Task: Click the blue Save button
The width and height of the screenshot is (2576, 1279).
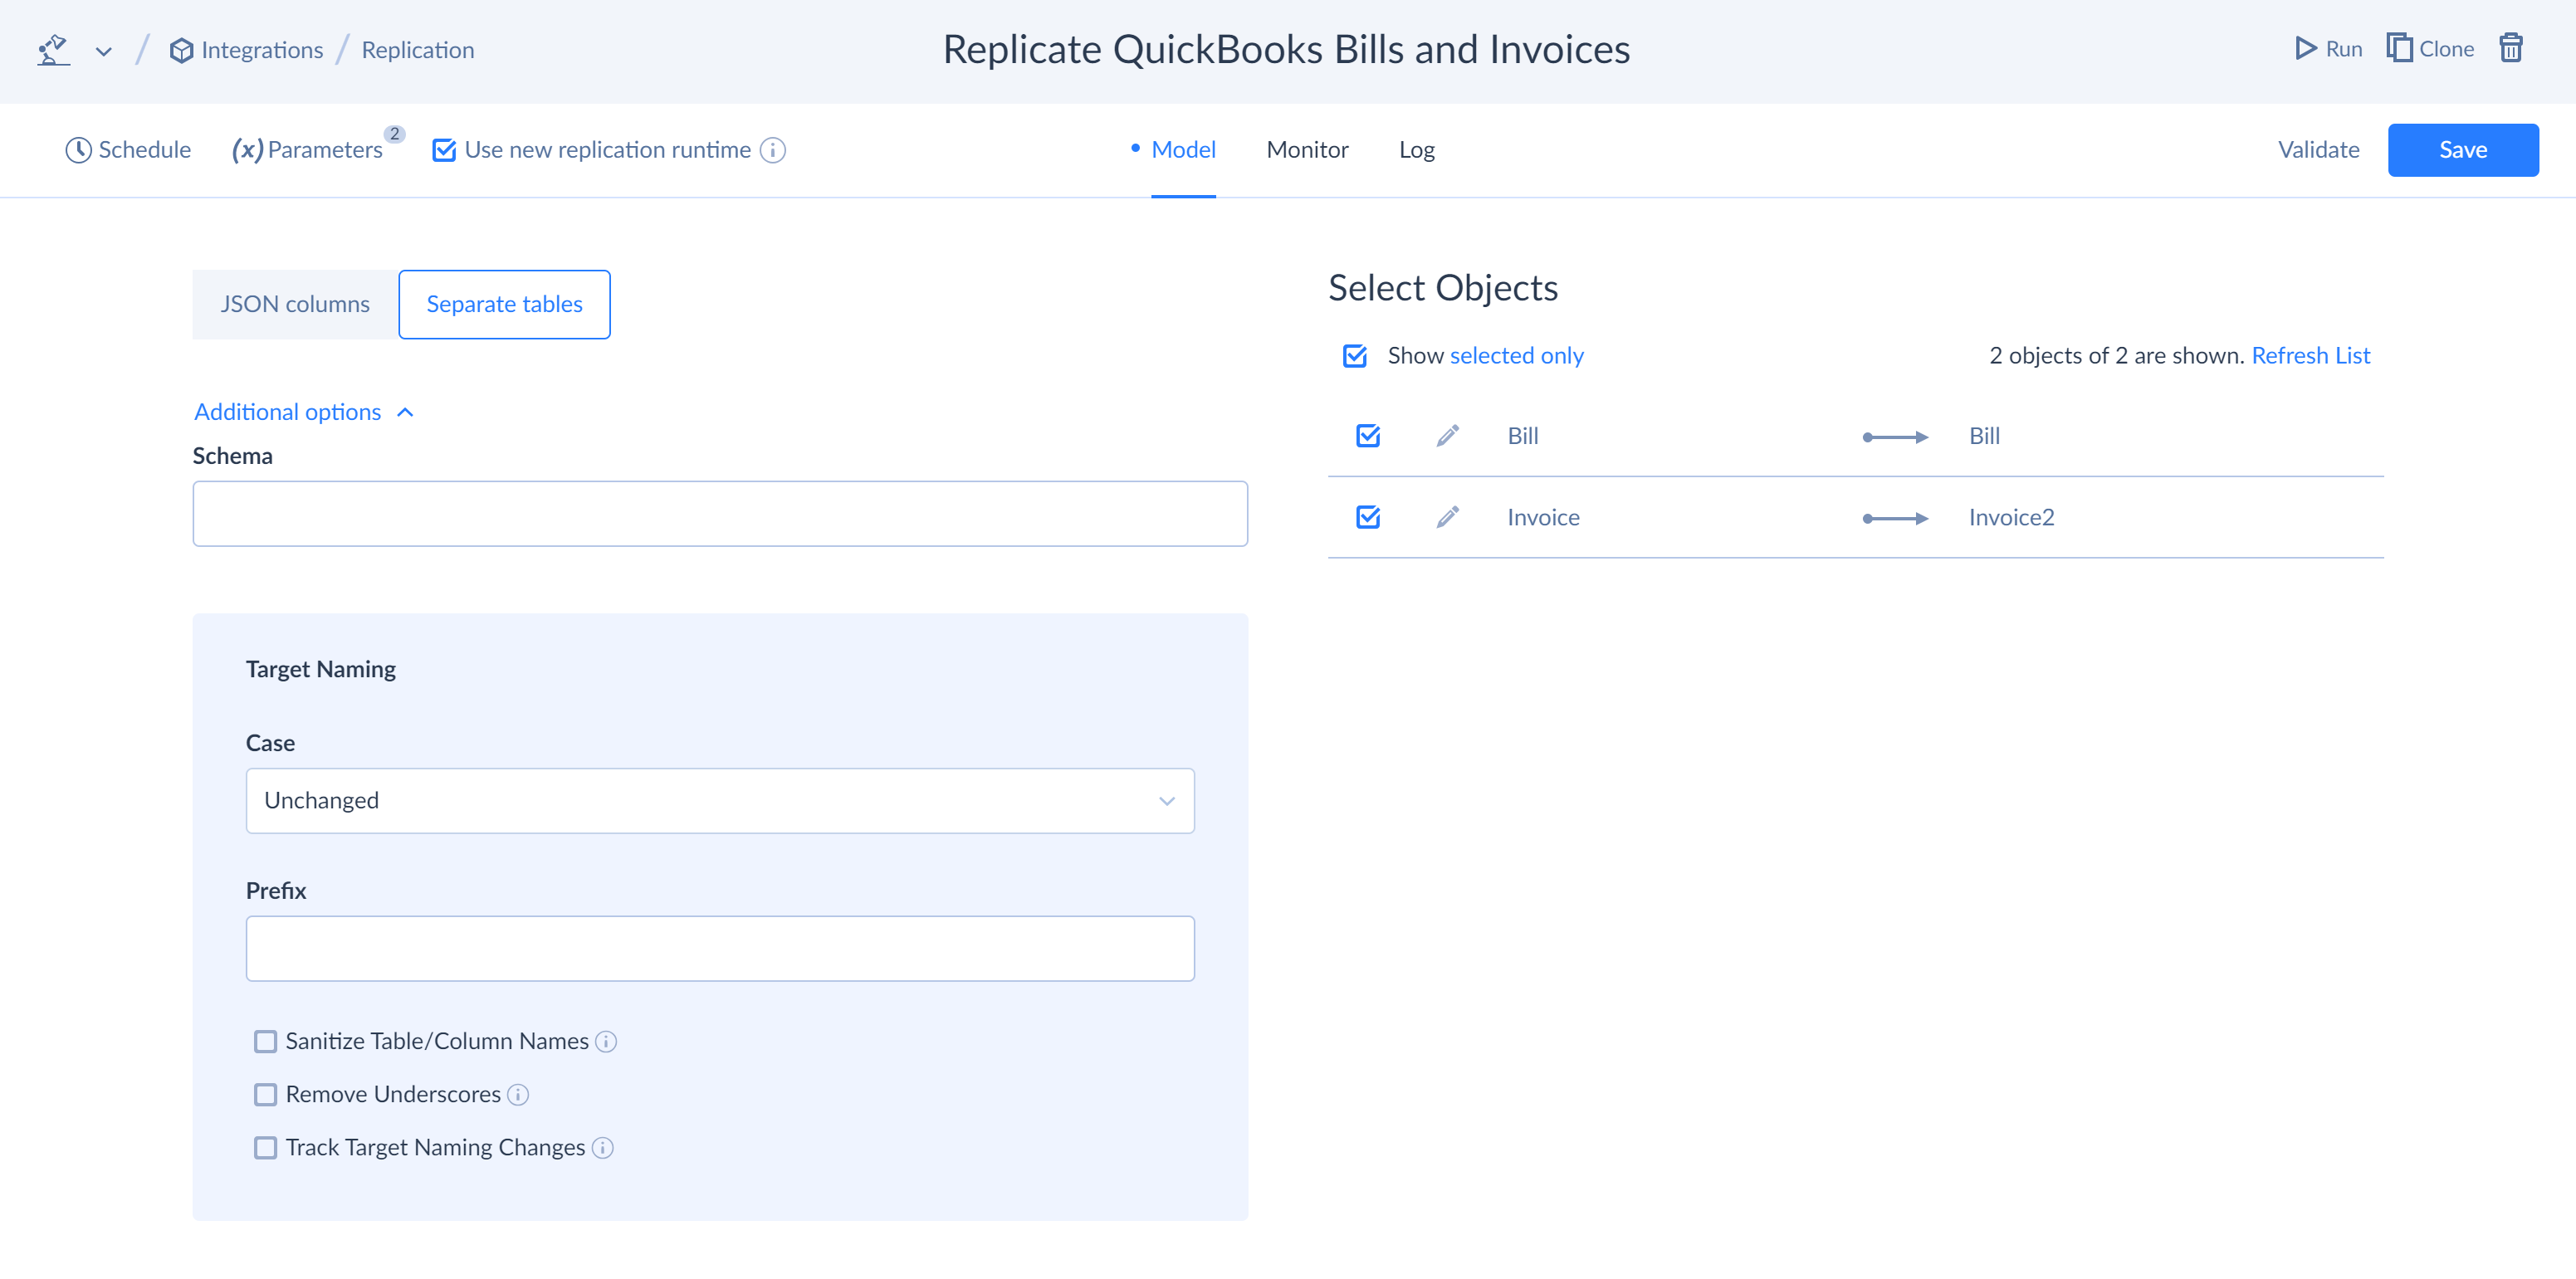Action: (x=2463, y=150)
